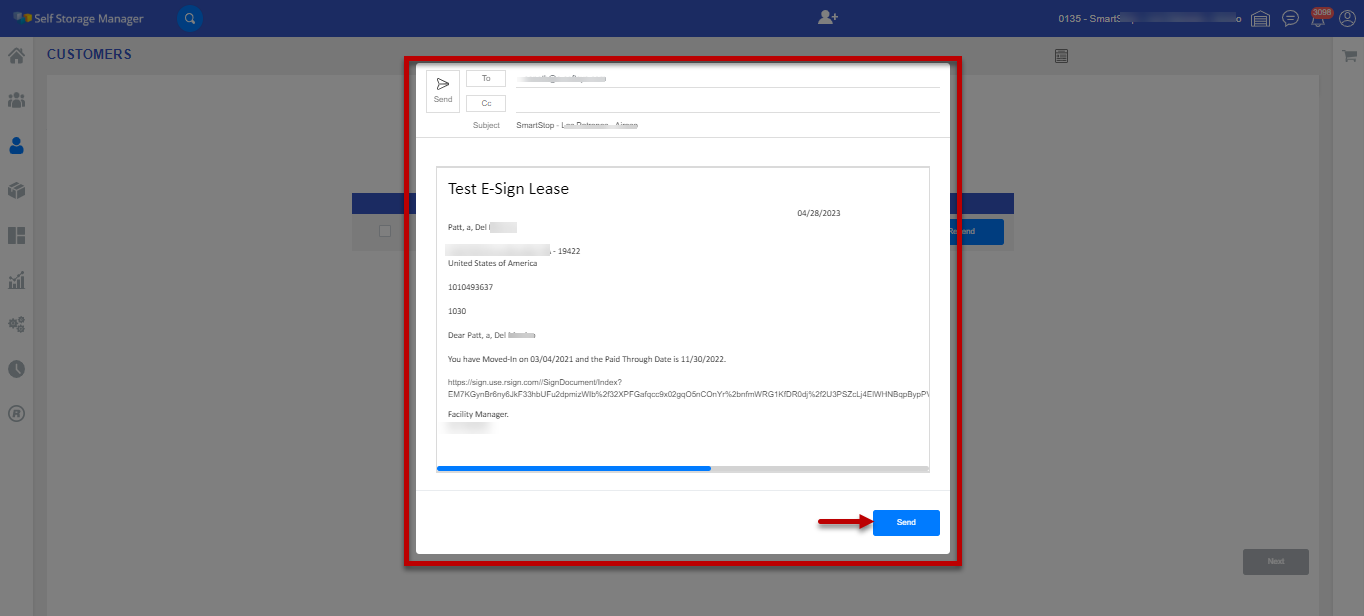
Task: Click the blue Send button at bottom
Action: 906,523
